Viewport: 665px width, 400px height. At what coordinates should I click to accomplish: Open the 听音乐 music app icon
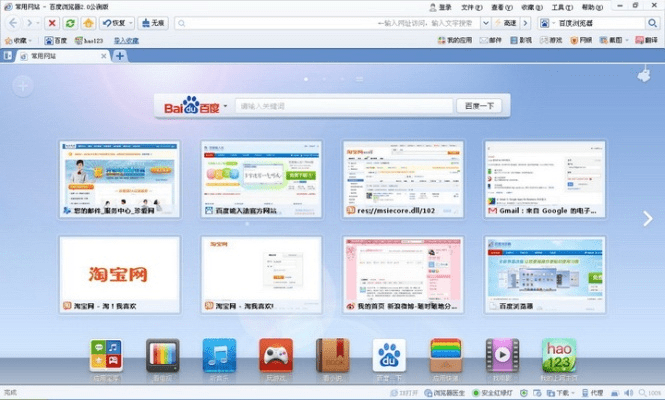click(219, 355)
